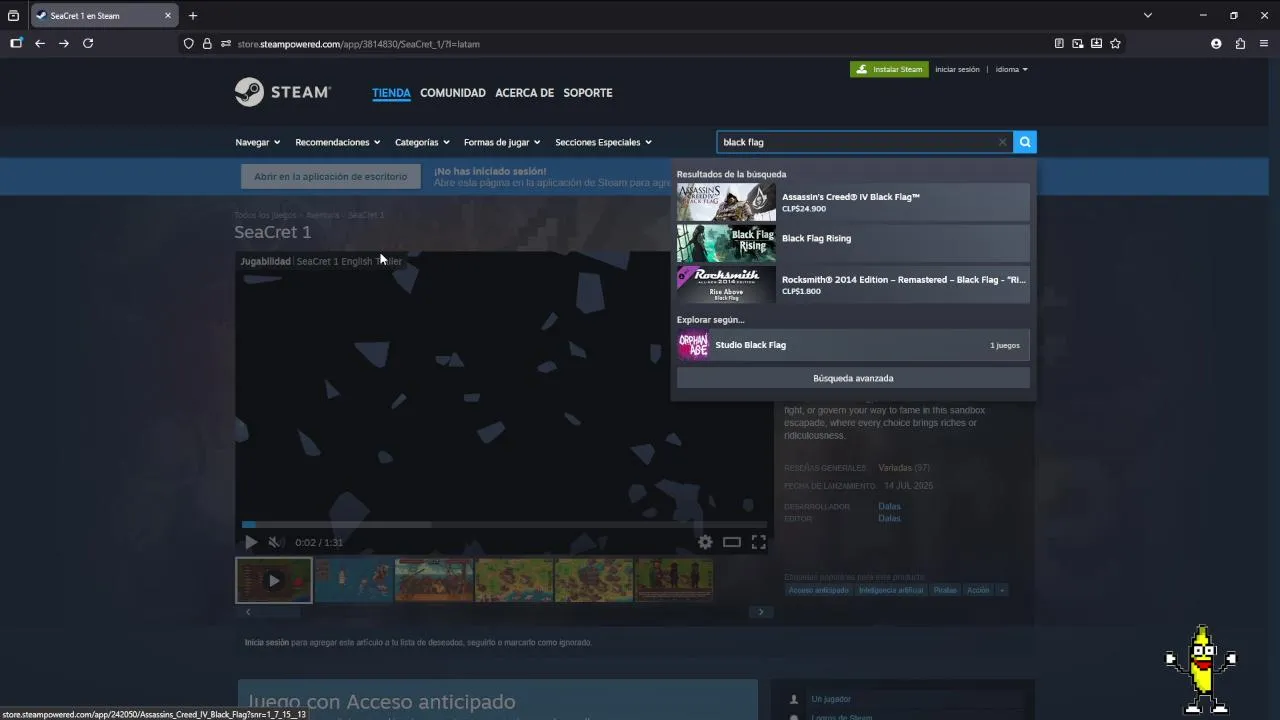Viewport: 1280px width, 720px height.
Task: Enter fullscreen video mode
Action: [759, 542]
